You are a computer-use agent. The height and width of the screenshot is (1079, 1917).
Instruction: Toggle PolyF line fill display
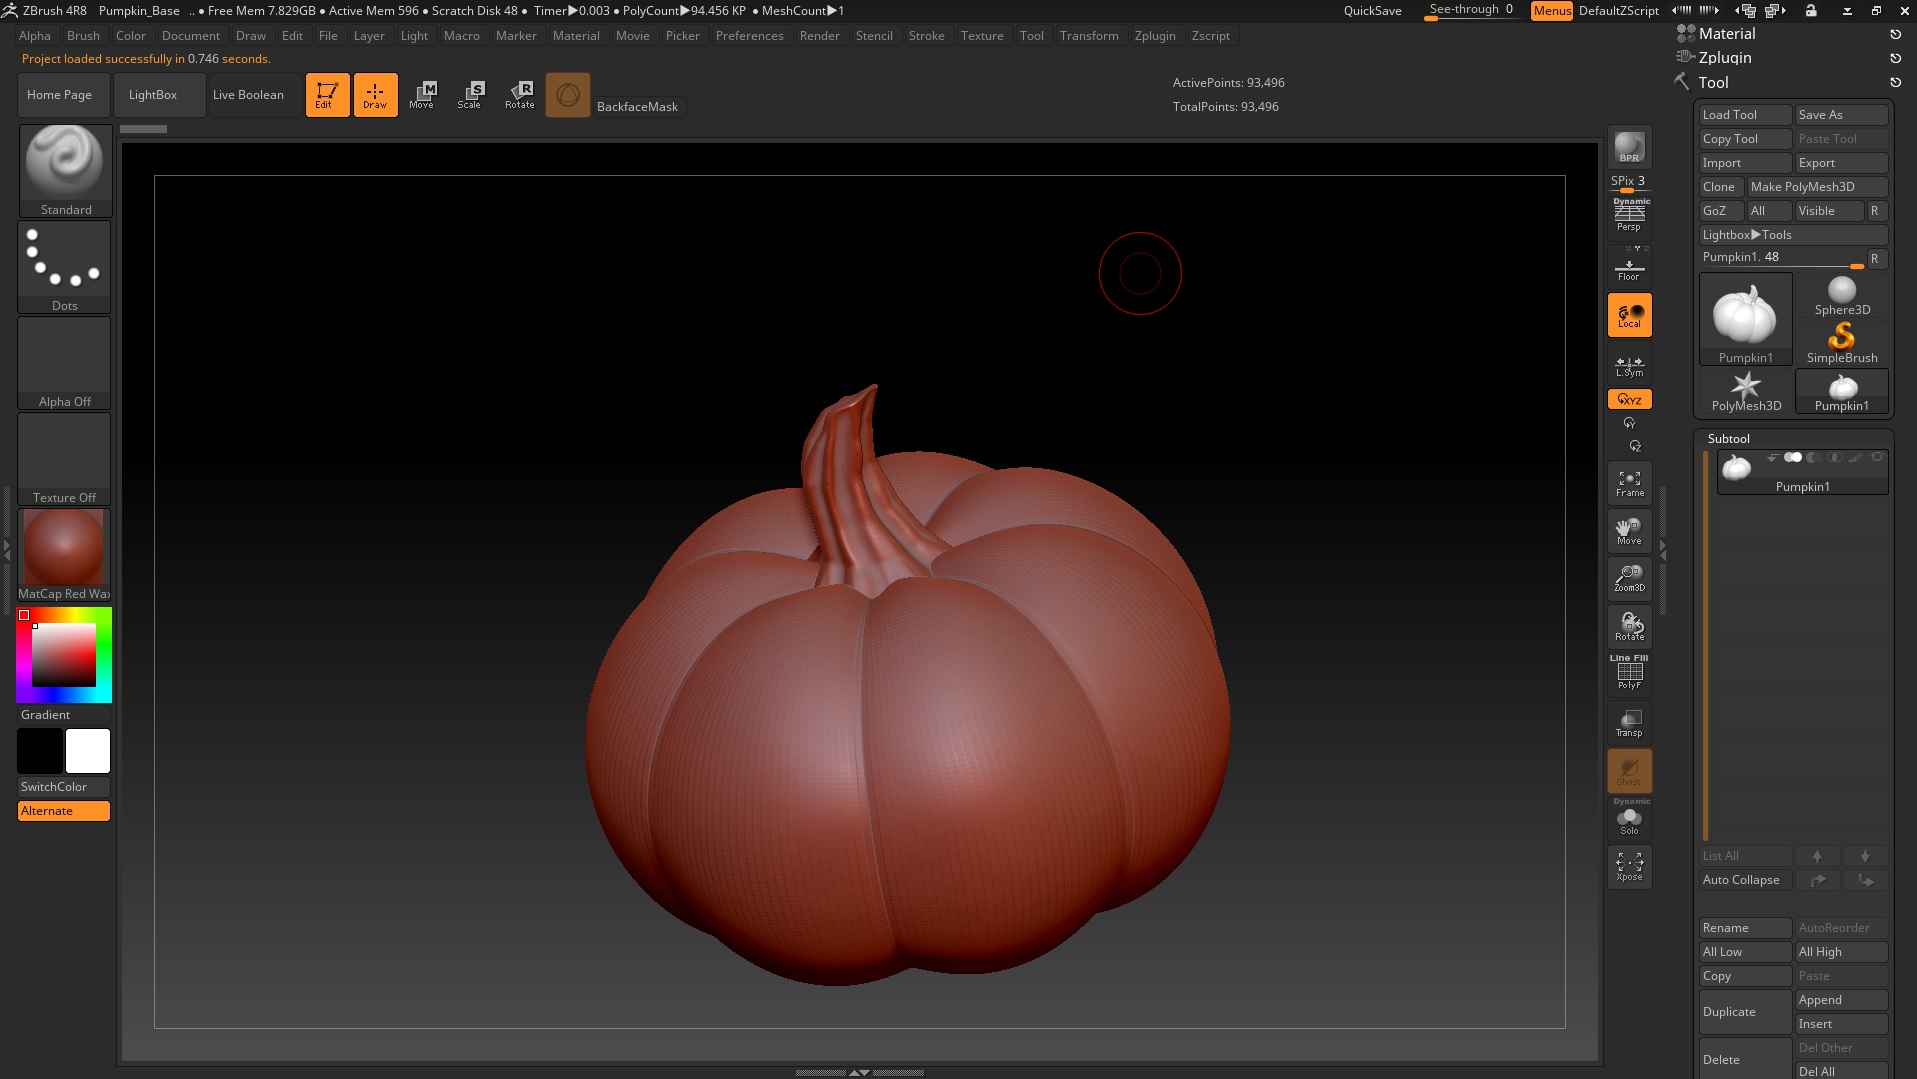pos(1629,674)
